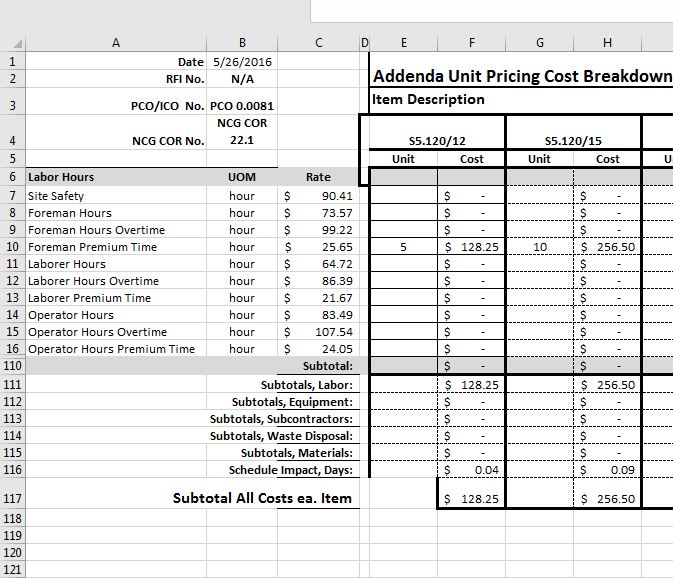Viewport: 673px width, 578px height.
Task: Click the Operator Hours Overtime rate 107.54
Action: pos(318,332)
